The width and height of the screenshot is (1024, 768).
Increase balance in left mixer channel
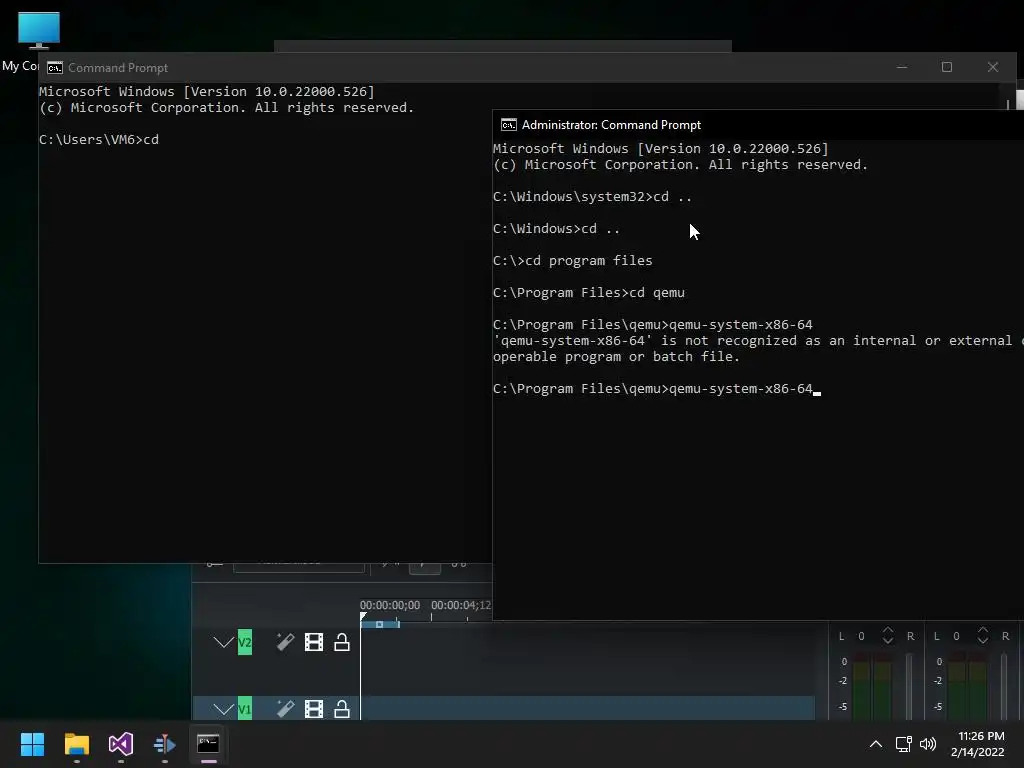888,631
